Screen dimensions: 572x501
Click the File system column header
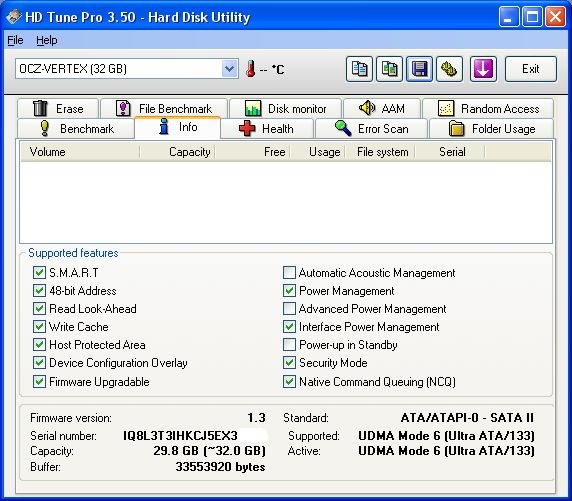point(380,152)
